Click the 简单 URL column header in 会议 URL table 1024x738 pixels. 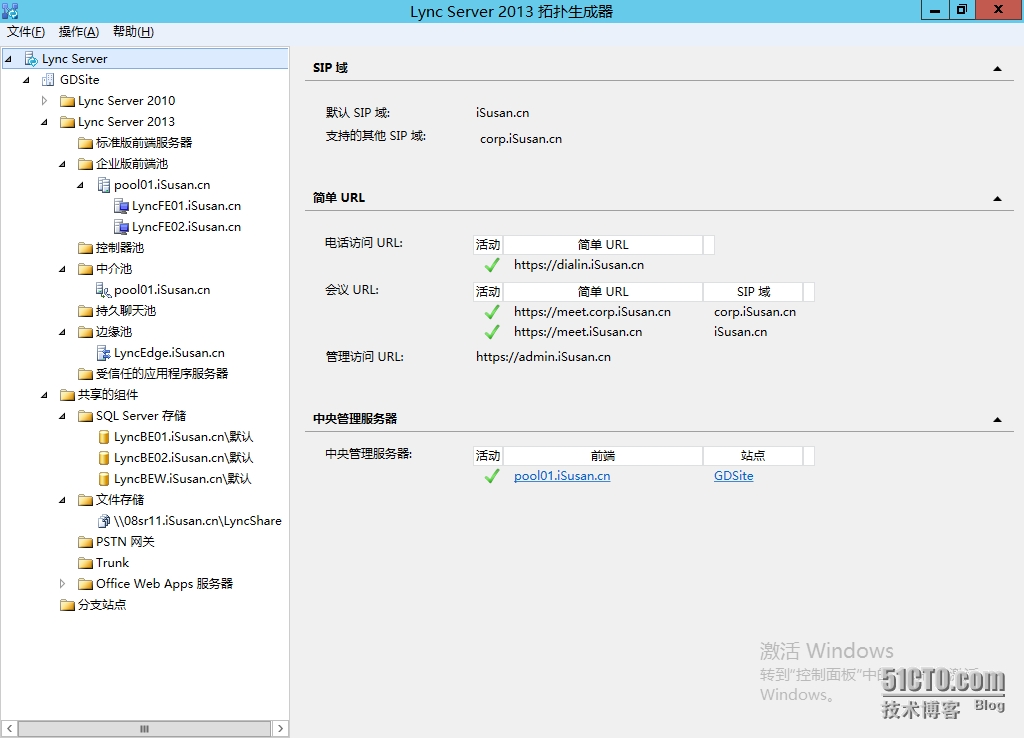point(603,291)
